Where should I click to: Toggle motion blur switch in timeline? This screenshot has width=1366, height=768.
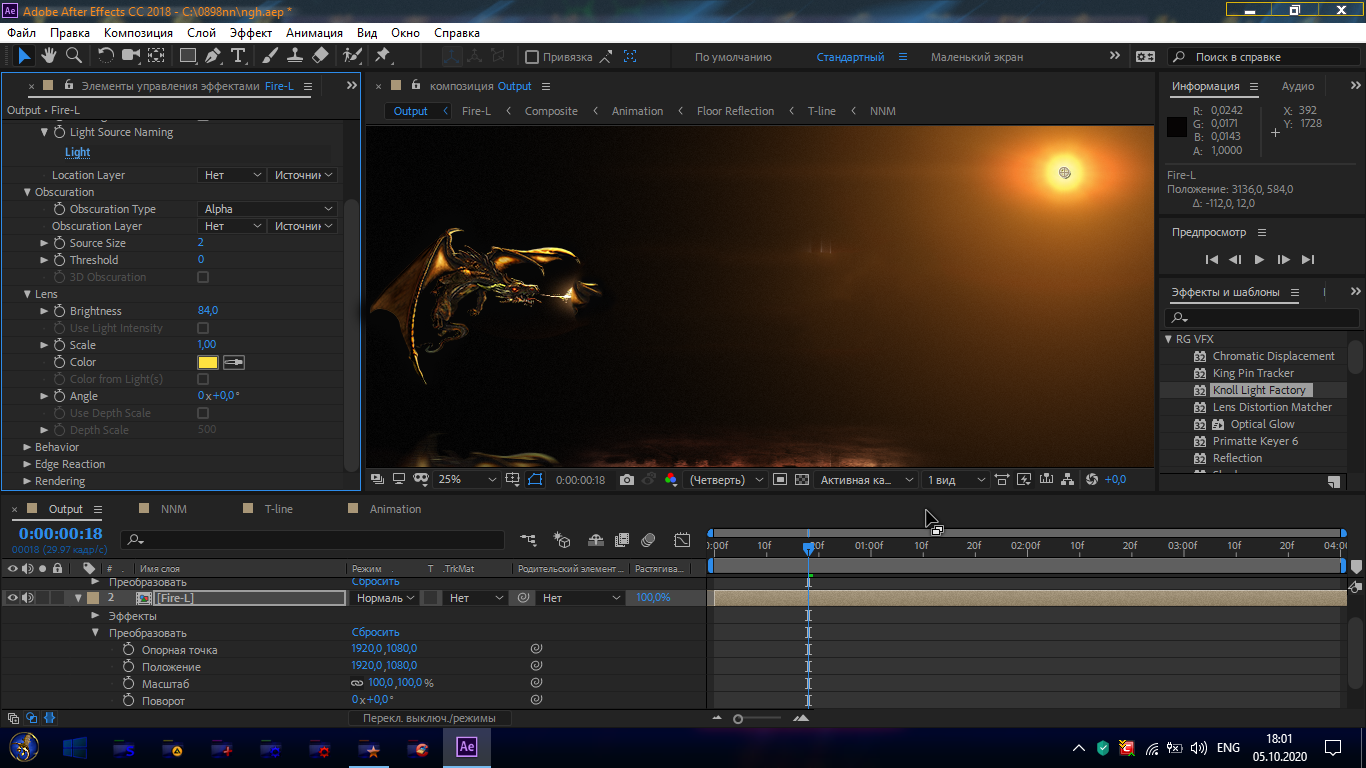(x=648, y=540)
